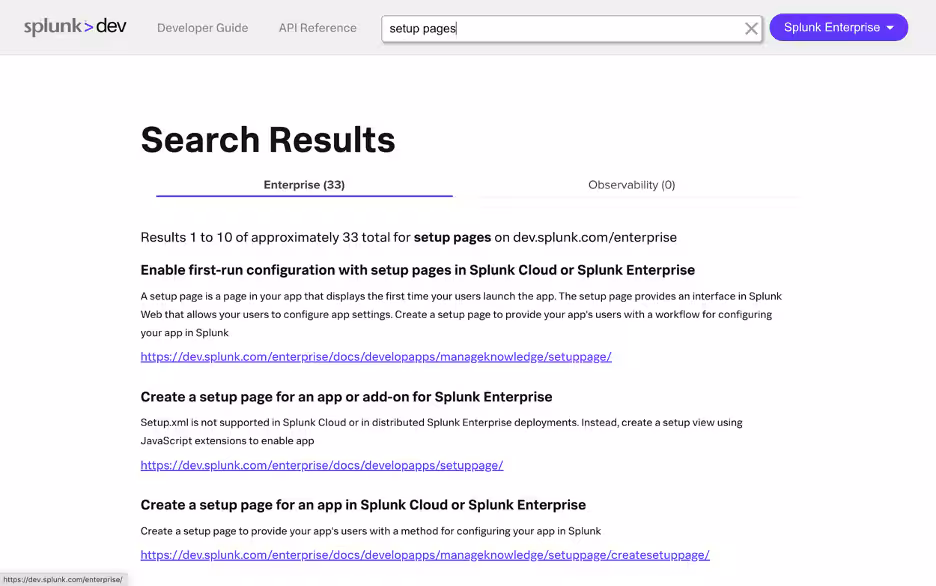
Task: Open the Developer Guide menu
Action: [202, 28]
